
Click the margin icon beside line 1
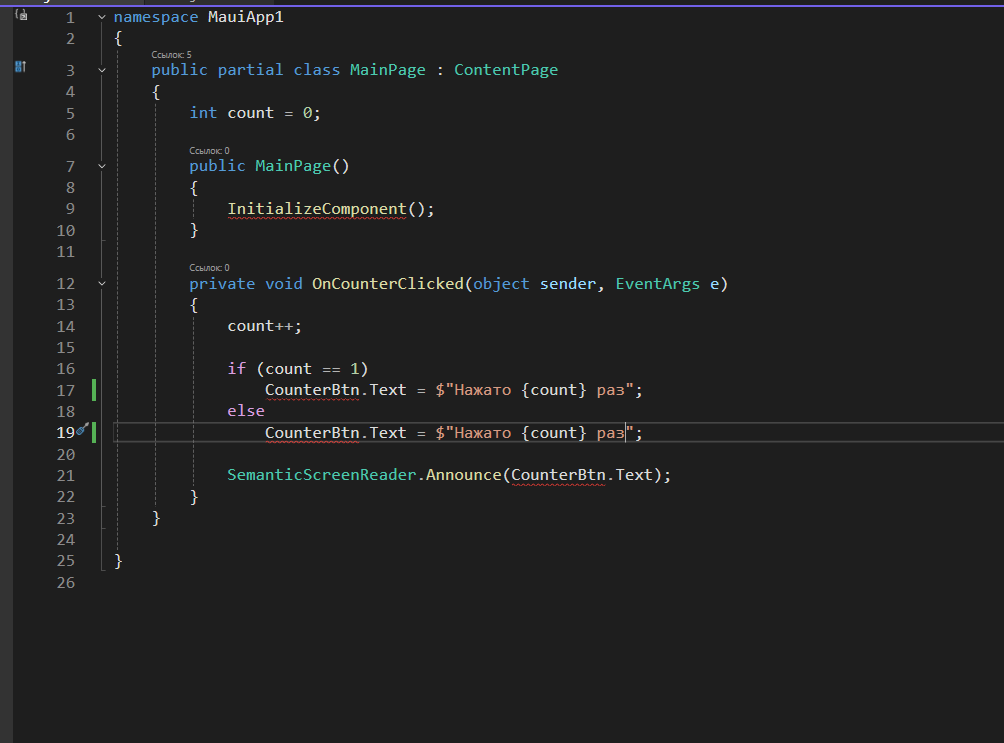(x=21, y=14)
